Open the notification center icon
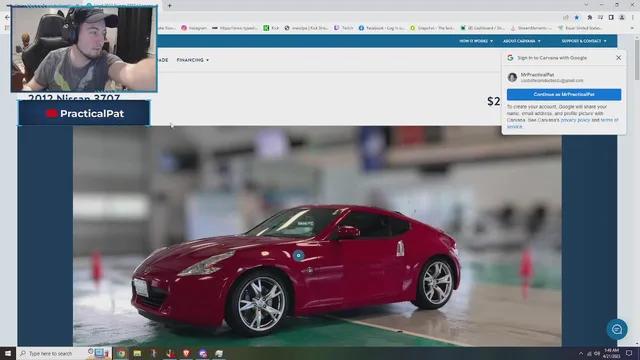The width and height of the screenshot is (640, 360). click(629, 353)
